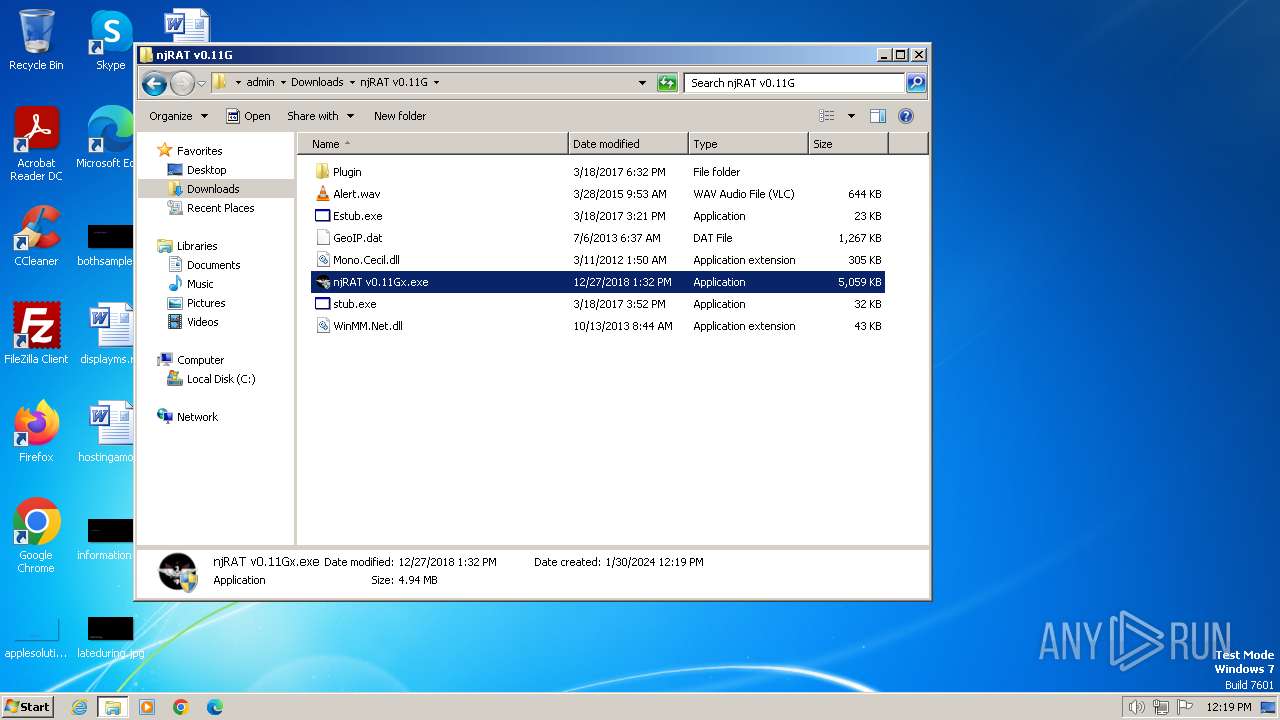Select the Acrobat Reader DC desktop icon
1280x720 pixels.
tap(36, 145)
